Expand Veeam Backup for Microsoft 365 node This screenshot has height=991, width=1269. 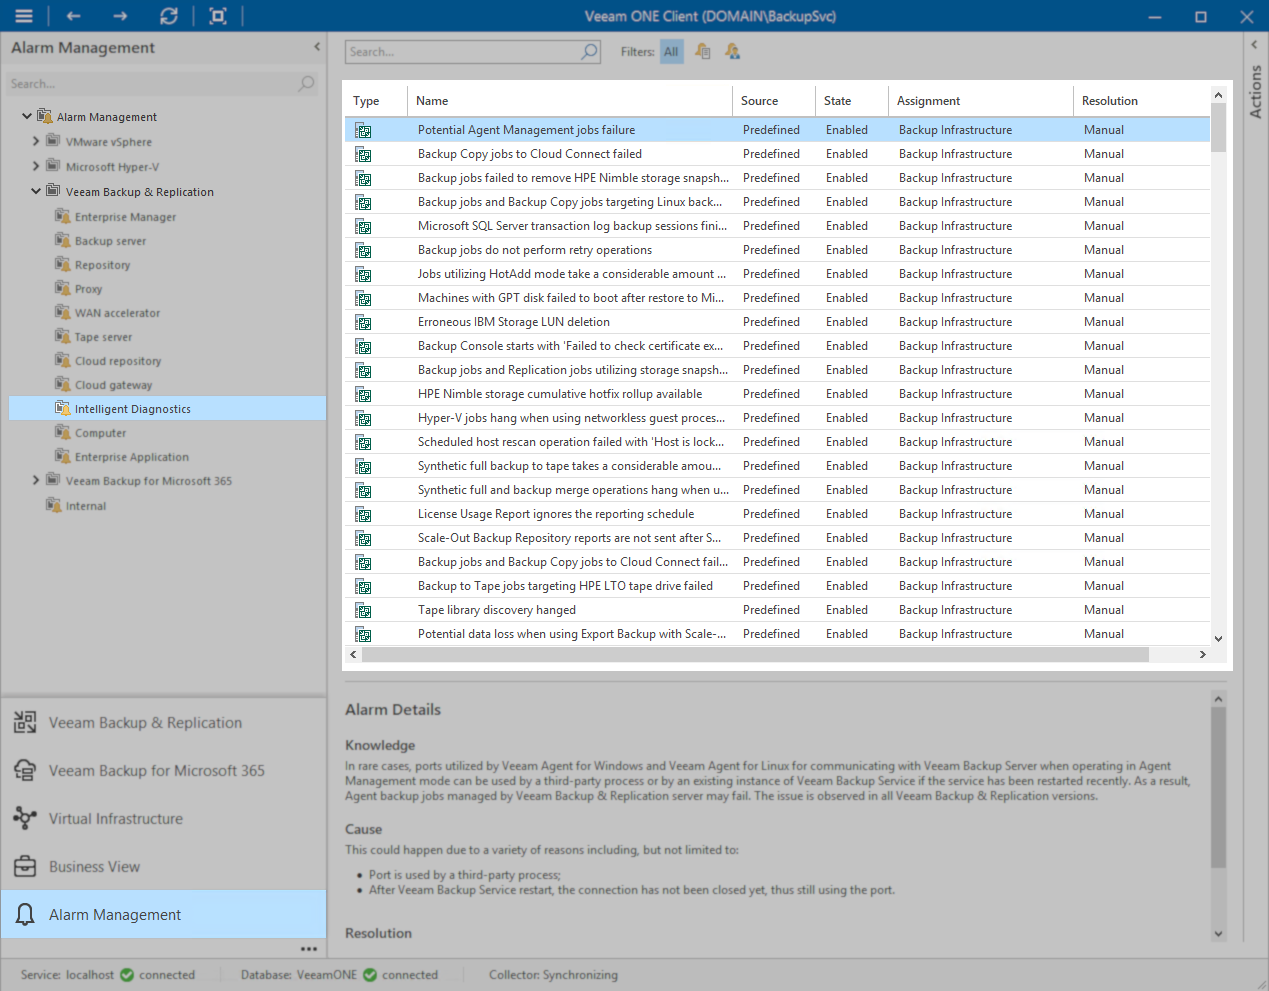36,480
